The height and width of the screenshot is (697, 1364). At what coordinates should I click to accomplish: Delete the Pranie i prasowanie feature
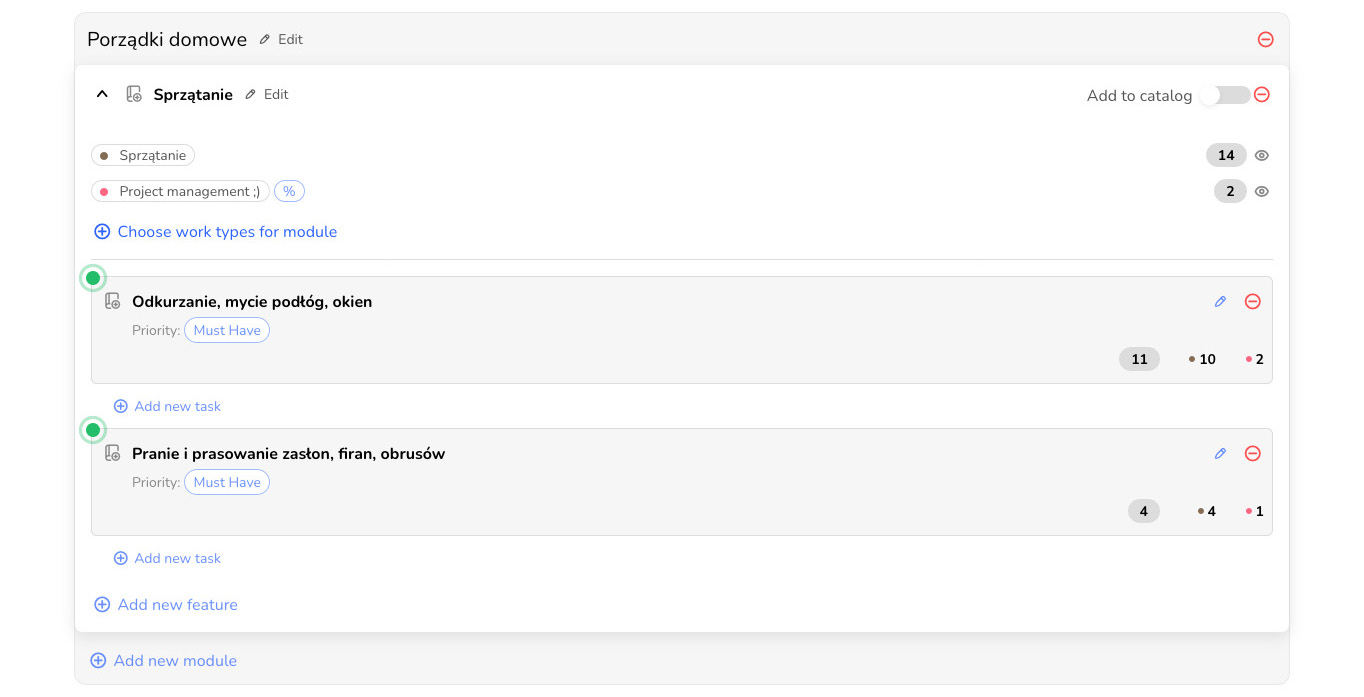(1252, 454)
